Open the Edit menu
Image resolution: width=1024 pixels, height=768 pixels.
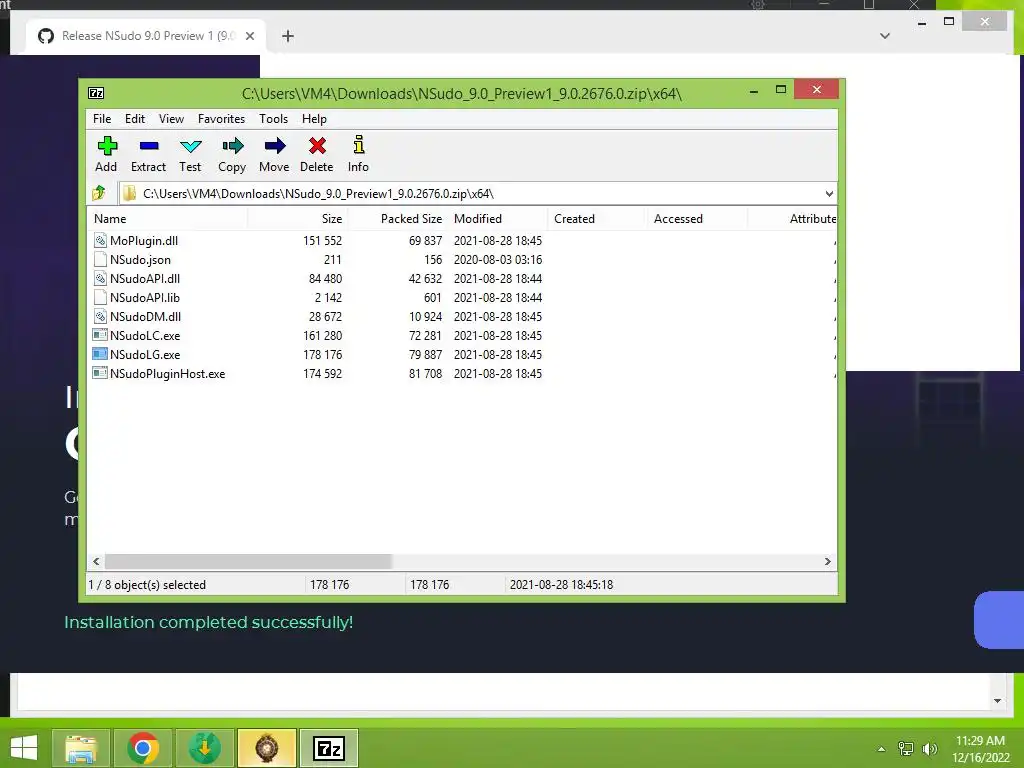[135, 119]
